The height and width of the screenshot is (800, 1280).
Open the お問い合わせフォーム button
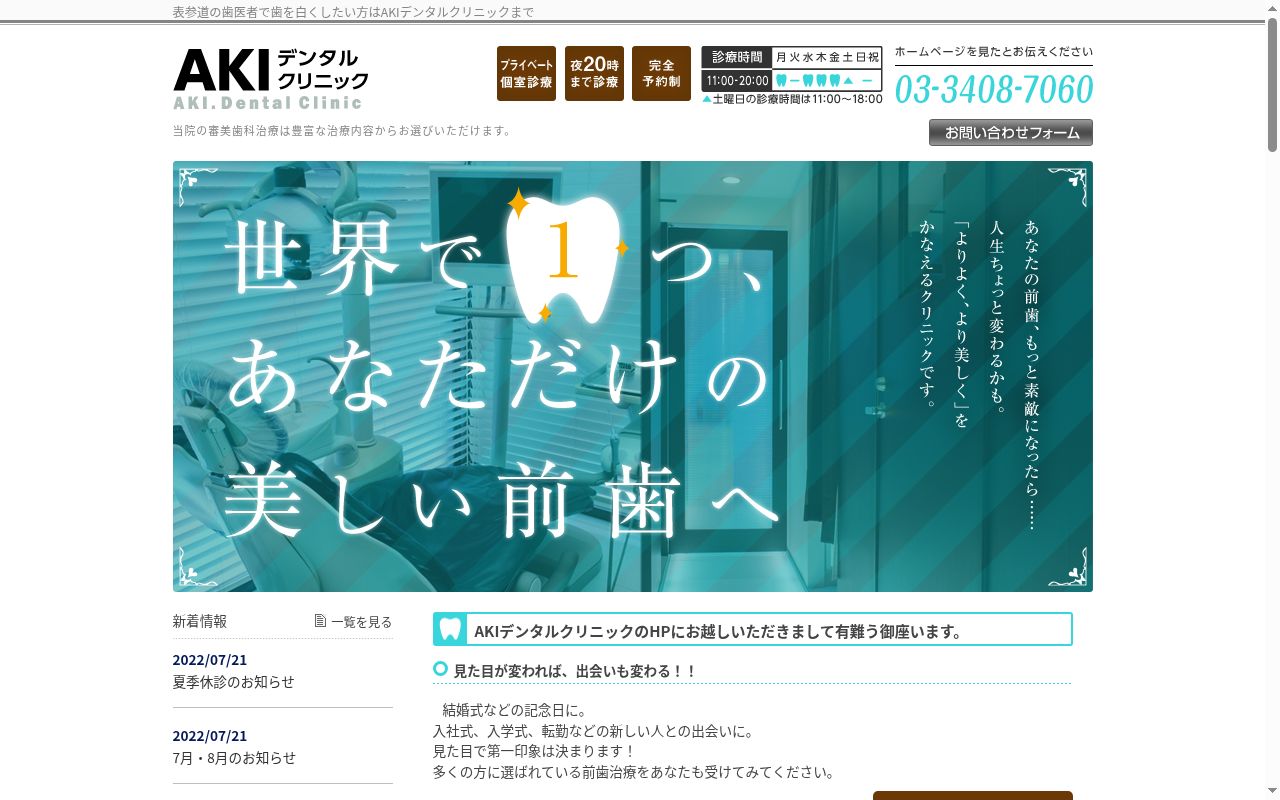(1011, 132)
